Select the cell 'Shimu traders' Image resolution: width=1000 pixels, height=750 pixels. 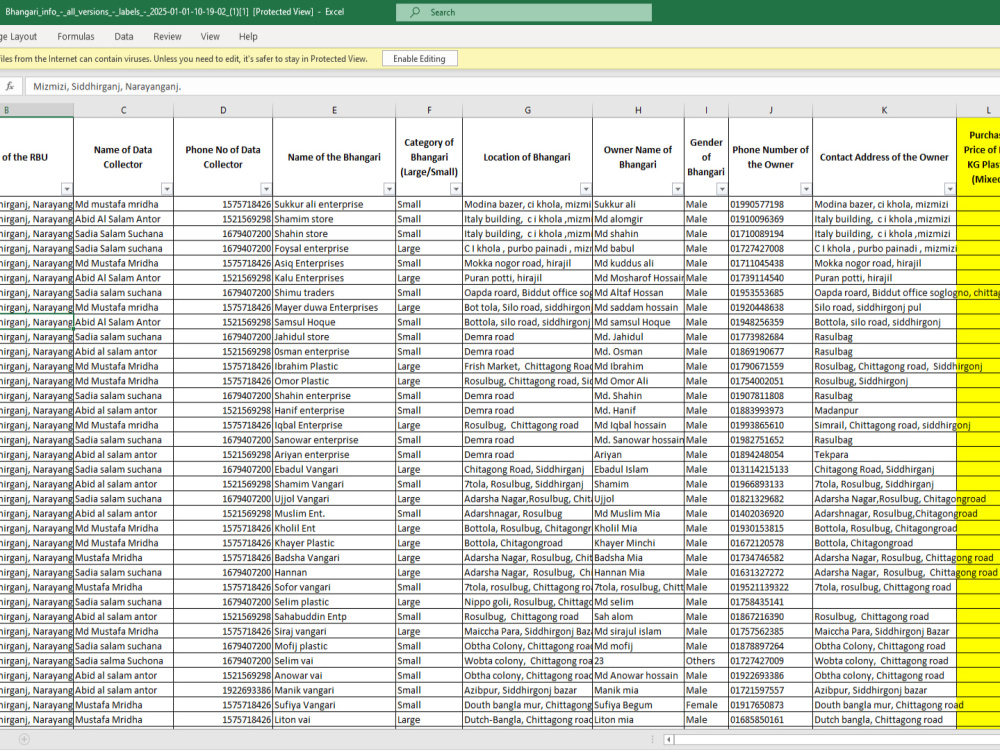coord(334,293)
